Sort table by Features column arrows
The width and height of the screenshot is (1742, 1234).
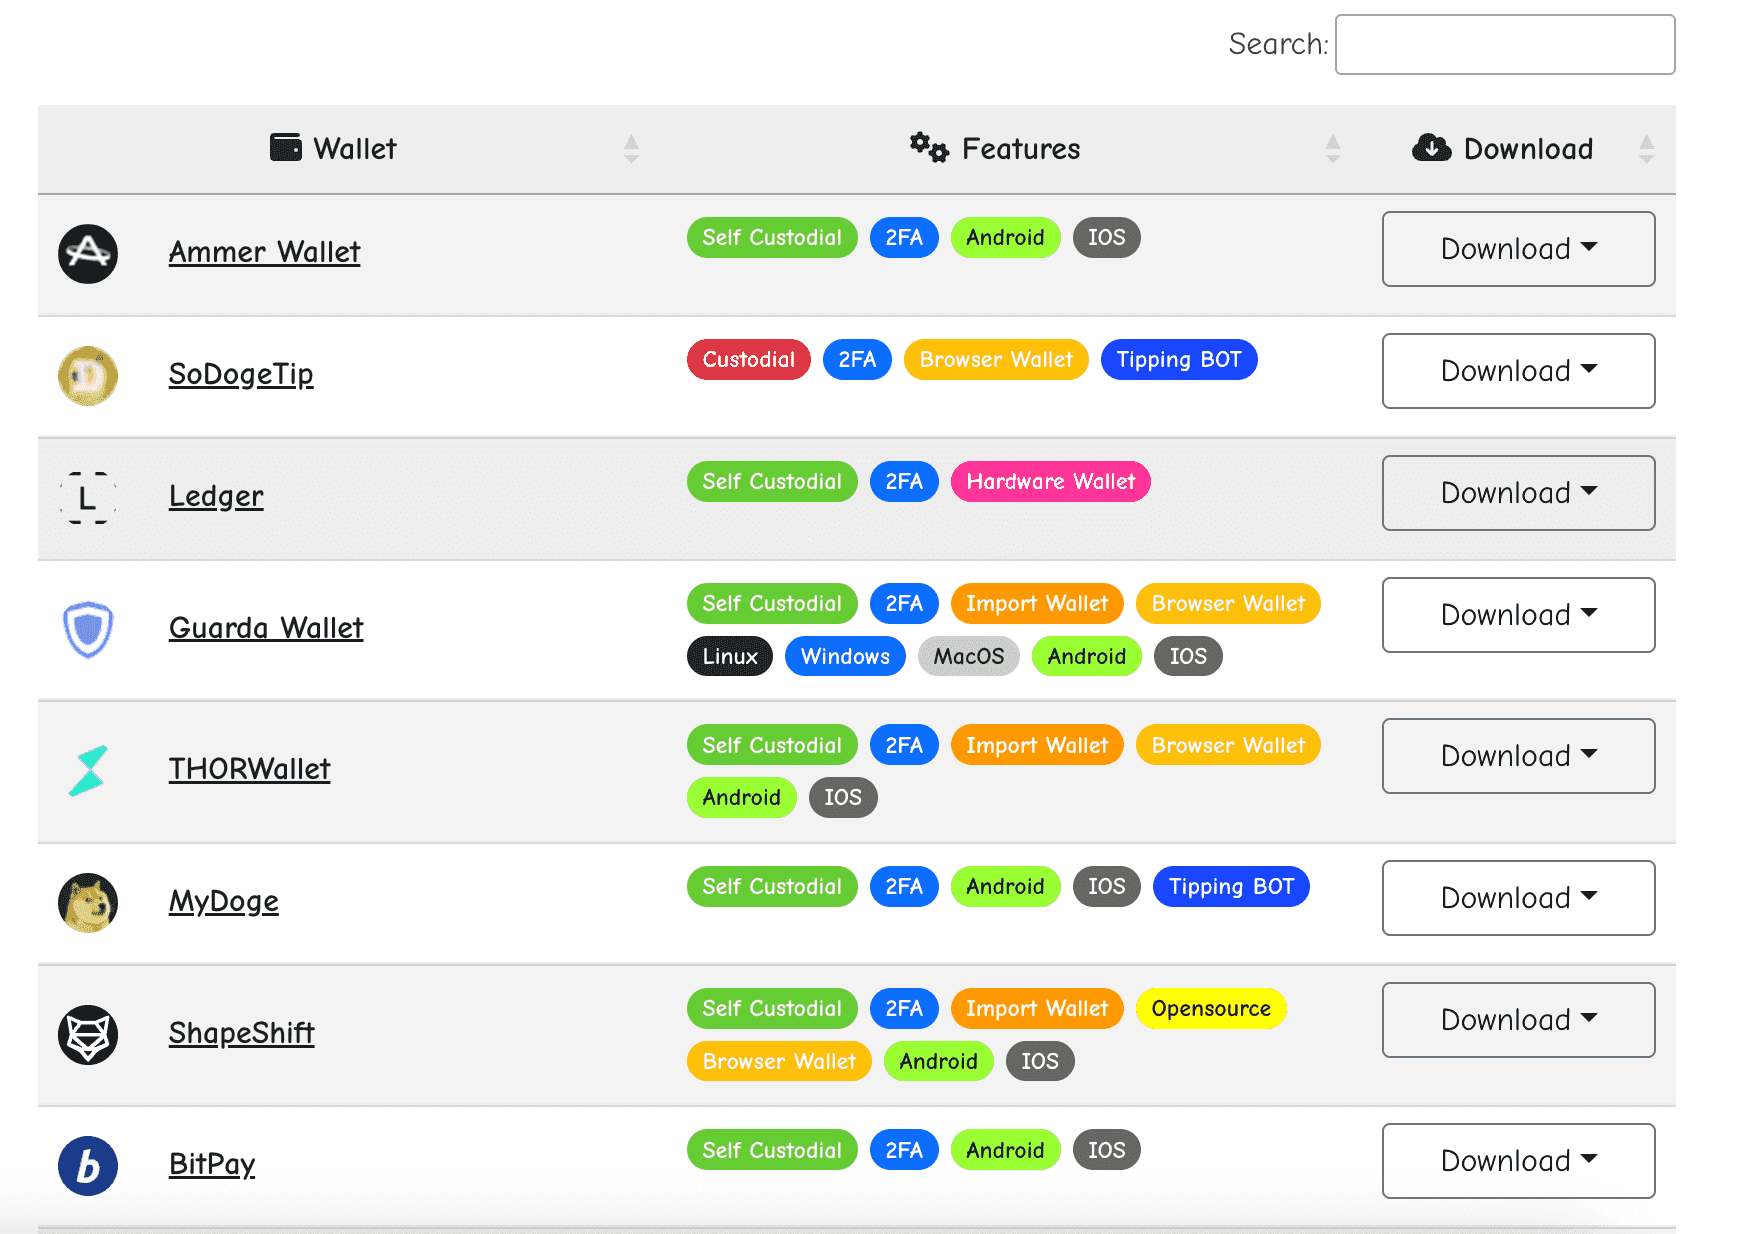tap(1332, 149)
